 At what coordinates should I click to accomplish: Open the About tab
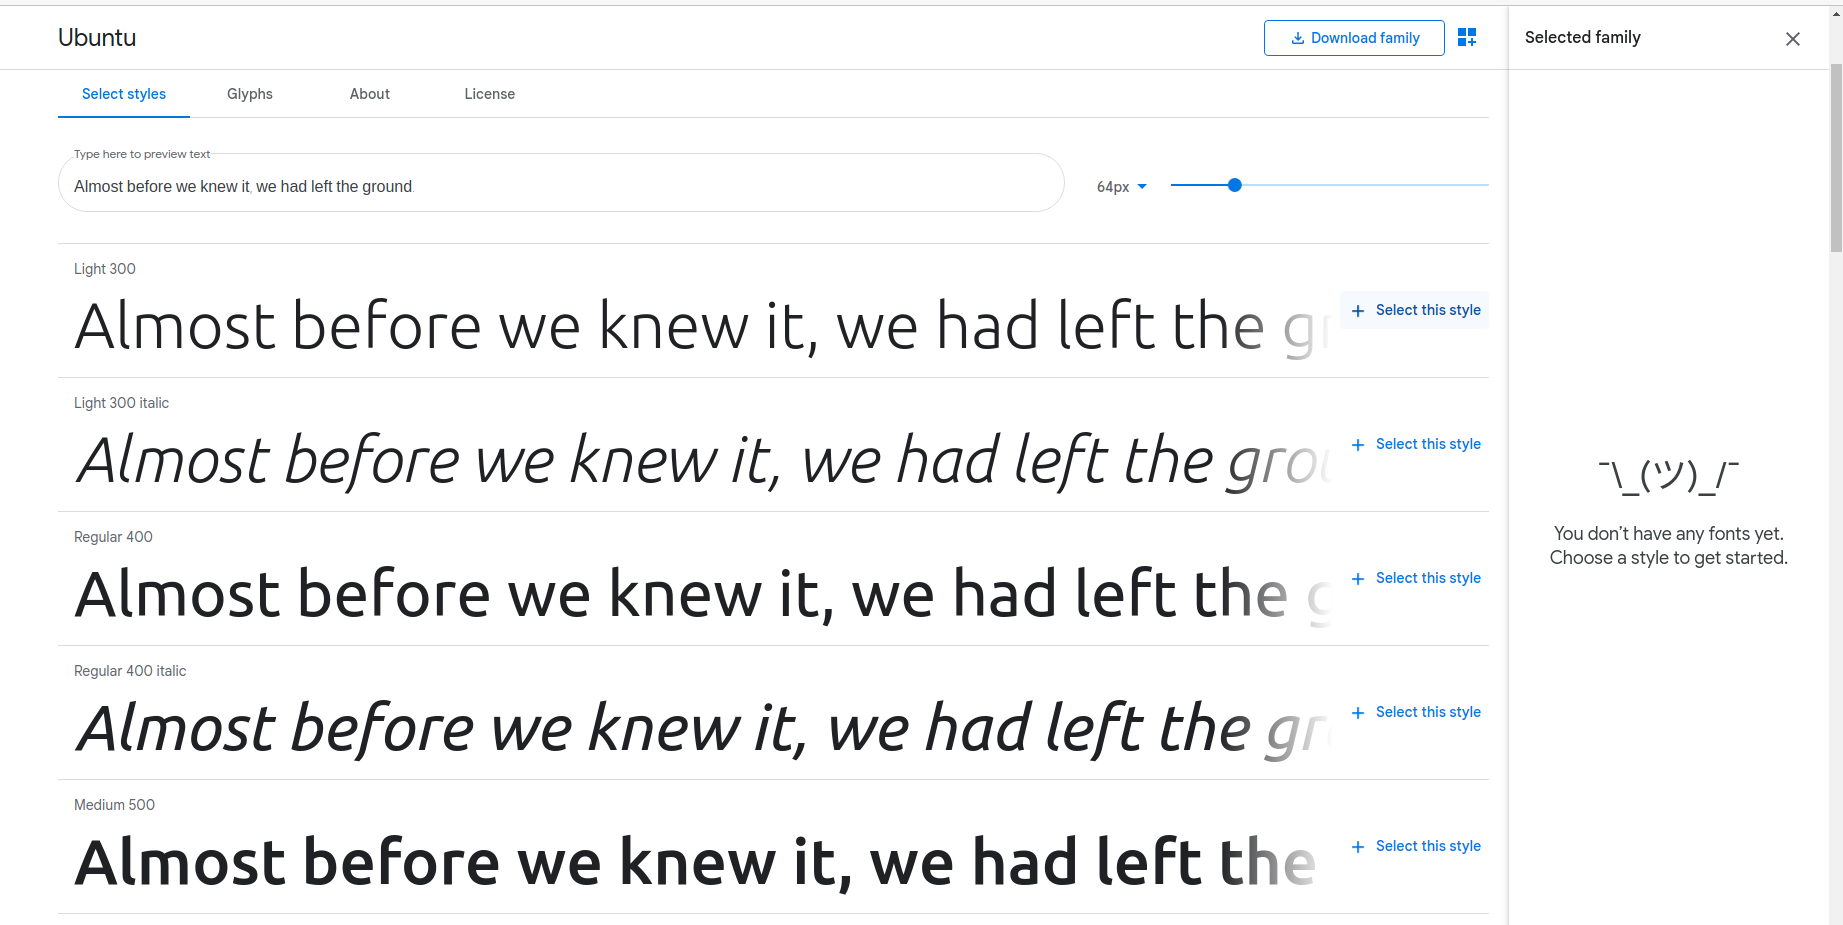369,93
